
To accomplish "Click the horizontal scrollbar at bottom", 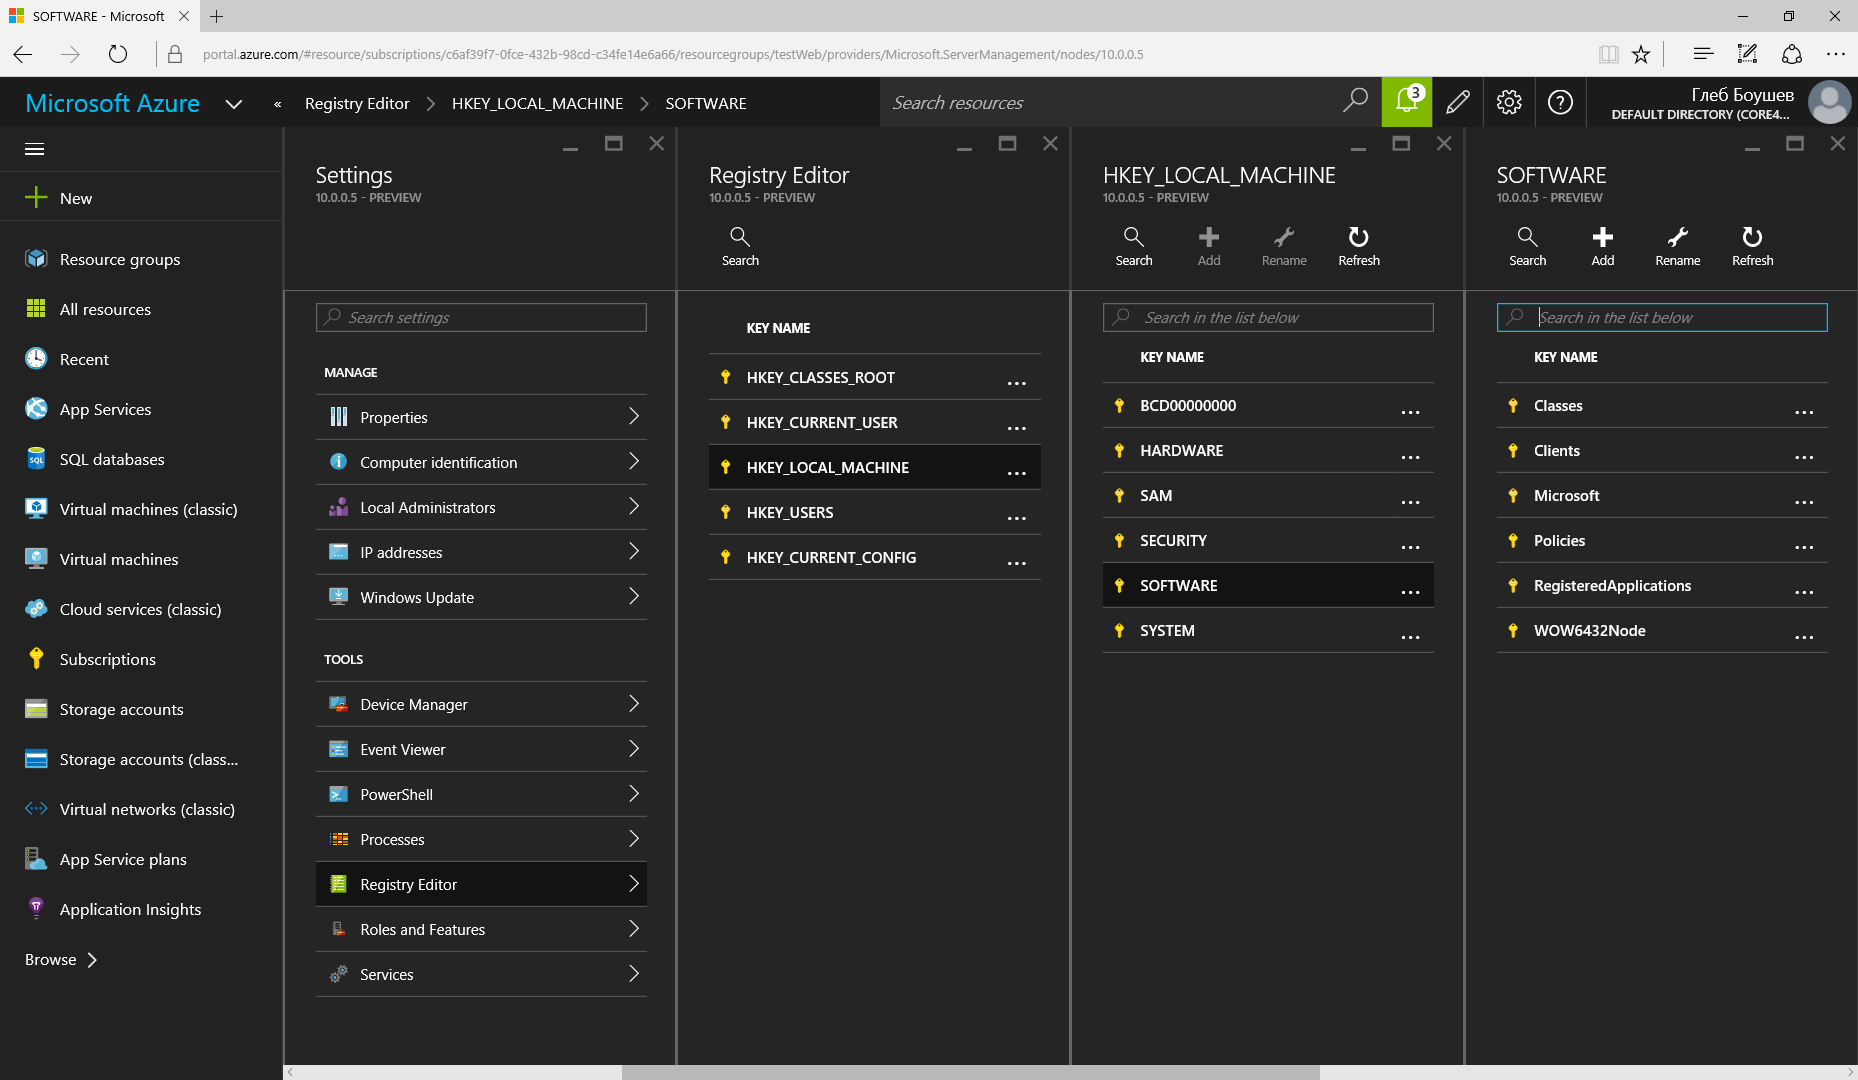I will click(x=970, y=1072).
